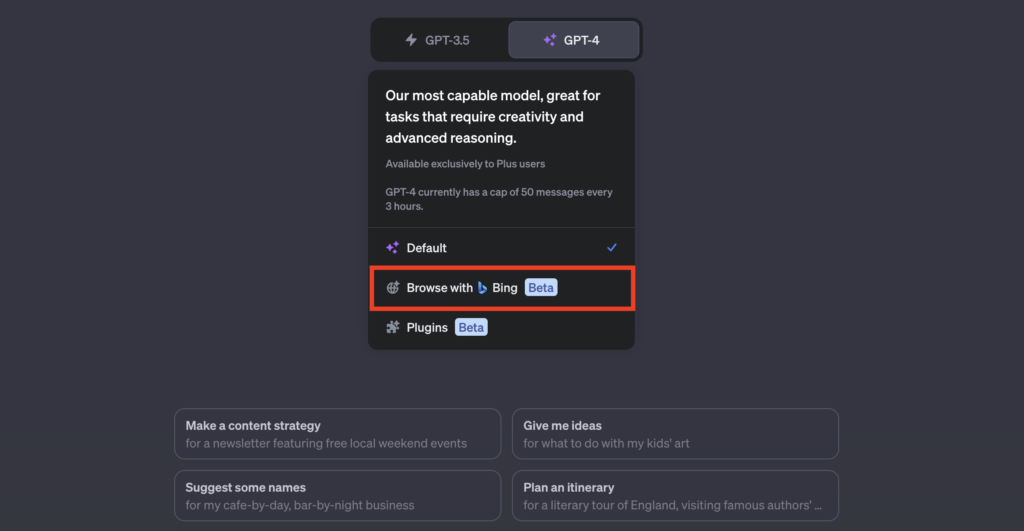
Task: Click the GPT-4 50 messages cap notice
Action: click(499, 199)
